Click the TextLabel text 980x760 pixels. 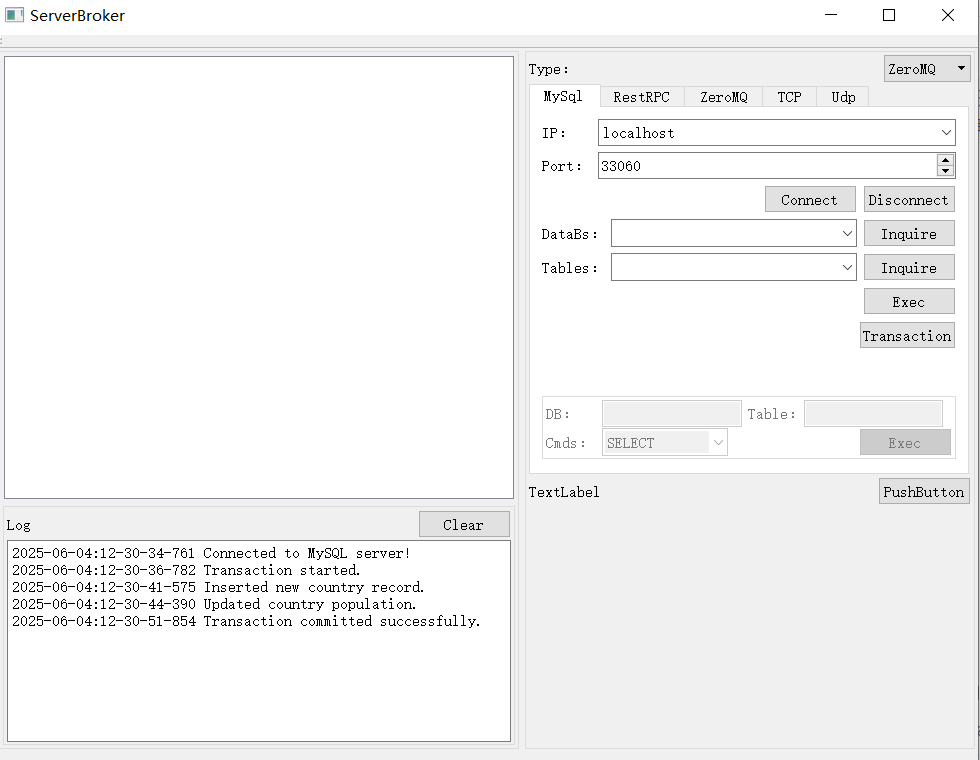point(564,492)
